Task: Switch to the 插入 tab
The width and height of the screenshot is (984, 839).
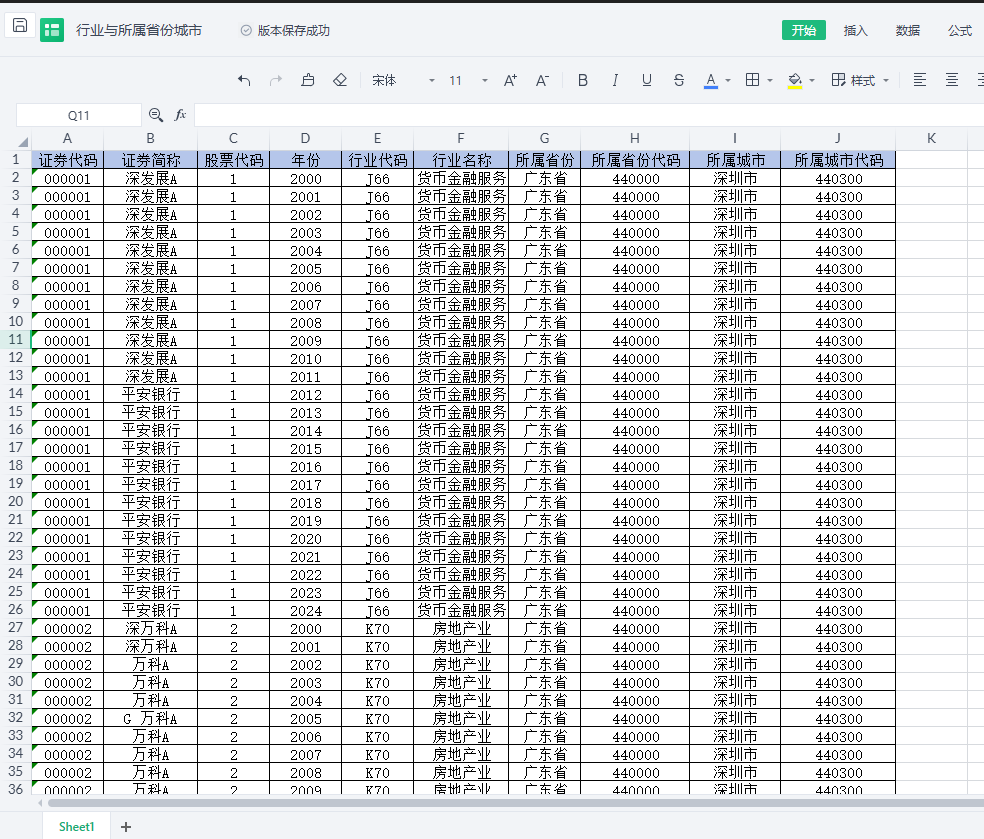Action: pyautogui.click(x=856, y=30)
